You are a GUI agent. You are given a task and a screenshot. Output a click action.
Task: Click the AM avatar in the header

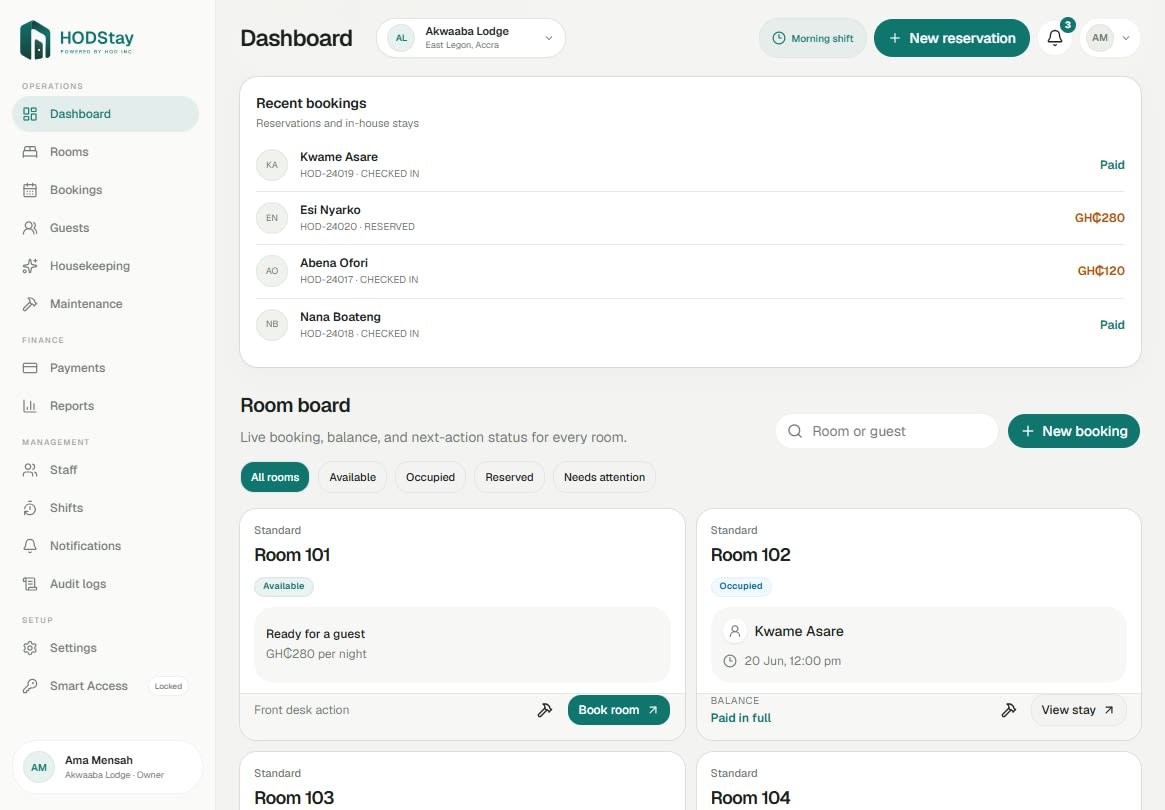(1100, 38)
